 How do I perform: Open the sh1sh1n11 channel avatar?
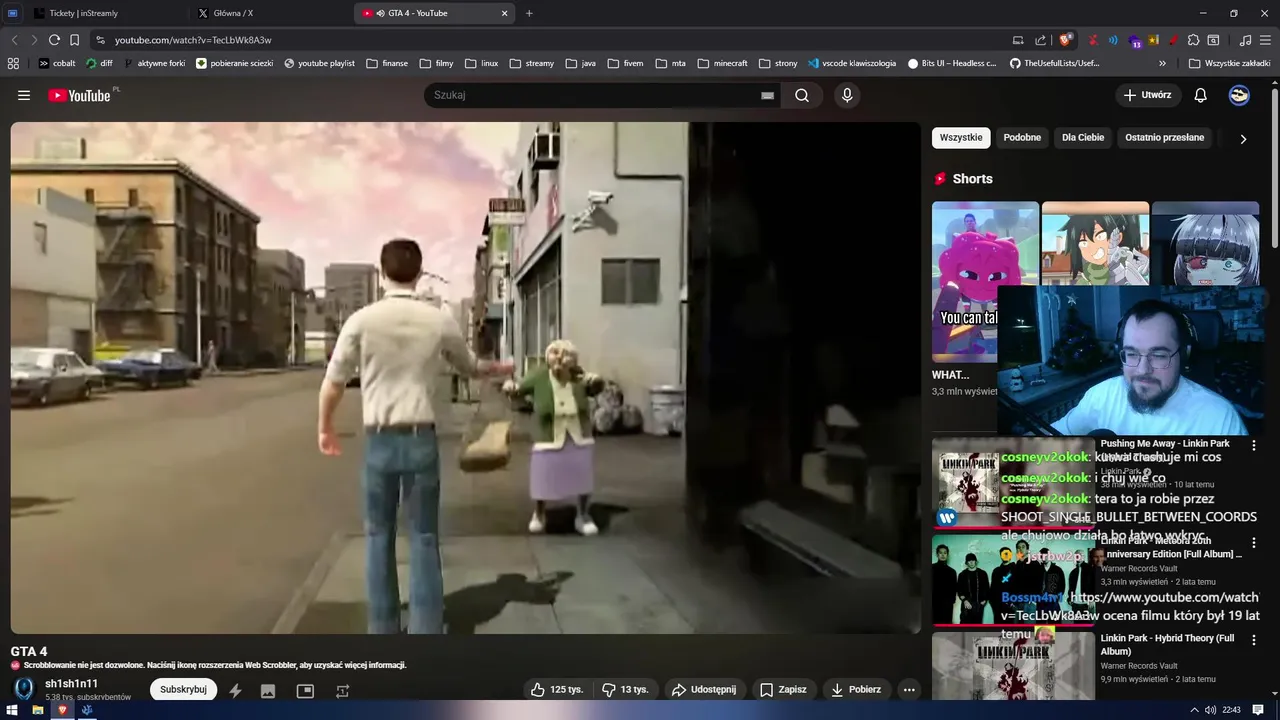tap(24, 689)
